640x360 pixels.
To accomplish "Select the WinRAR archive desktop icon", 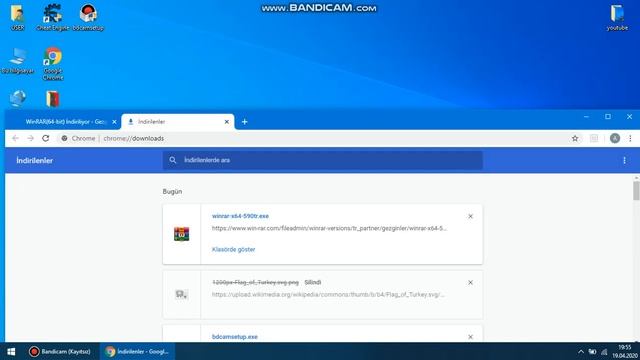I will [53, 99].
